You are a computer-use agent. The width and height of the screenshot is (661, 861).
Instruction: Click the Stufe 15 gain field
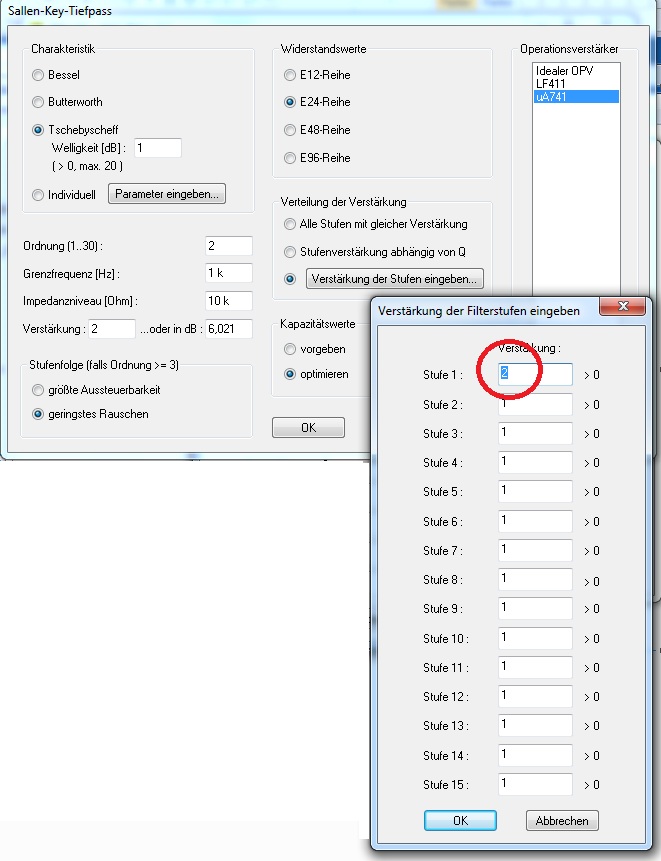coord(535,784)
